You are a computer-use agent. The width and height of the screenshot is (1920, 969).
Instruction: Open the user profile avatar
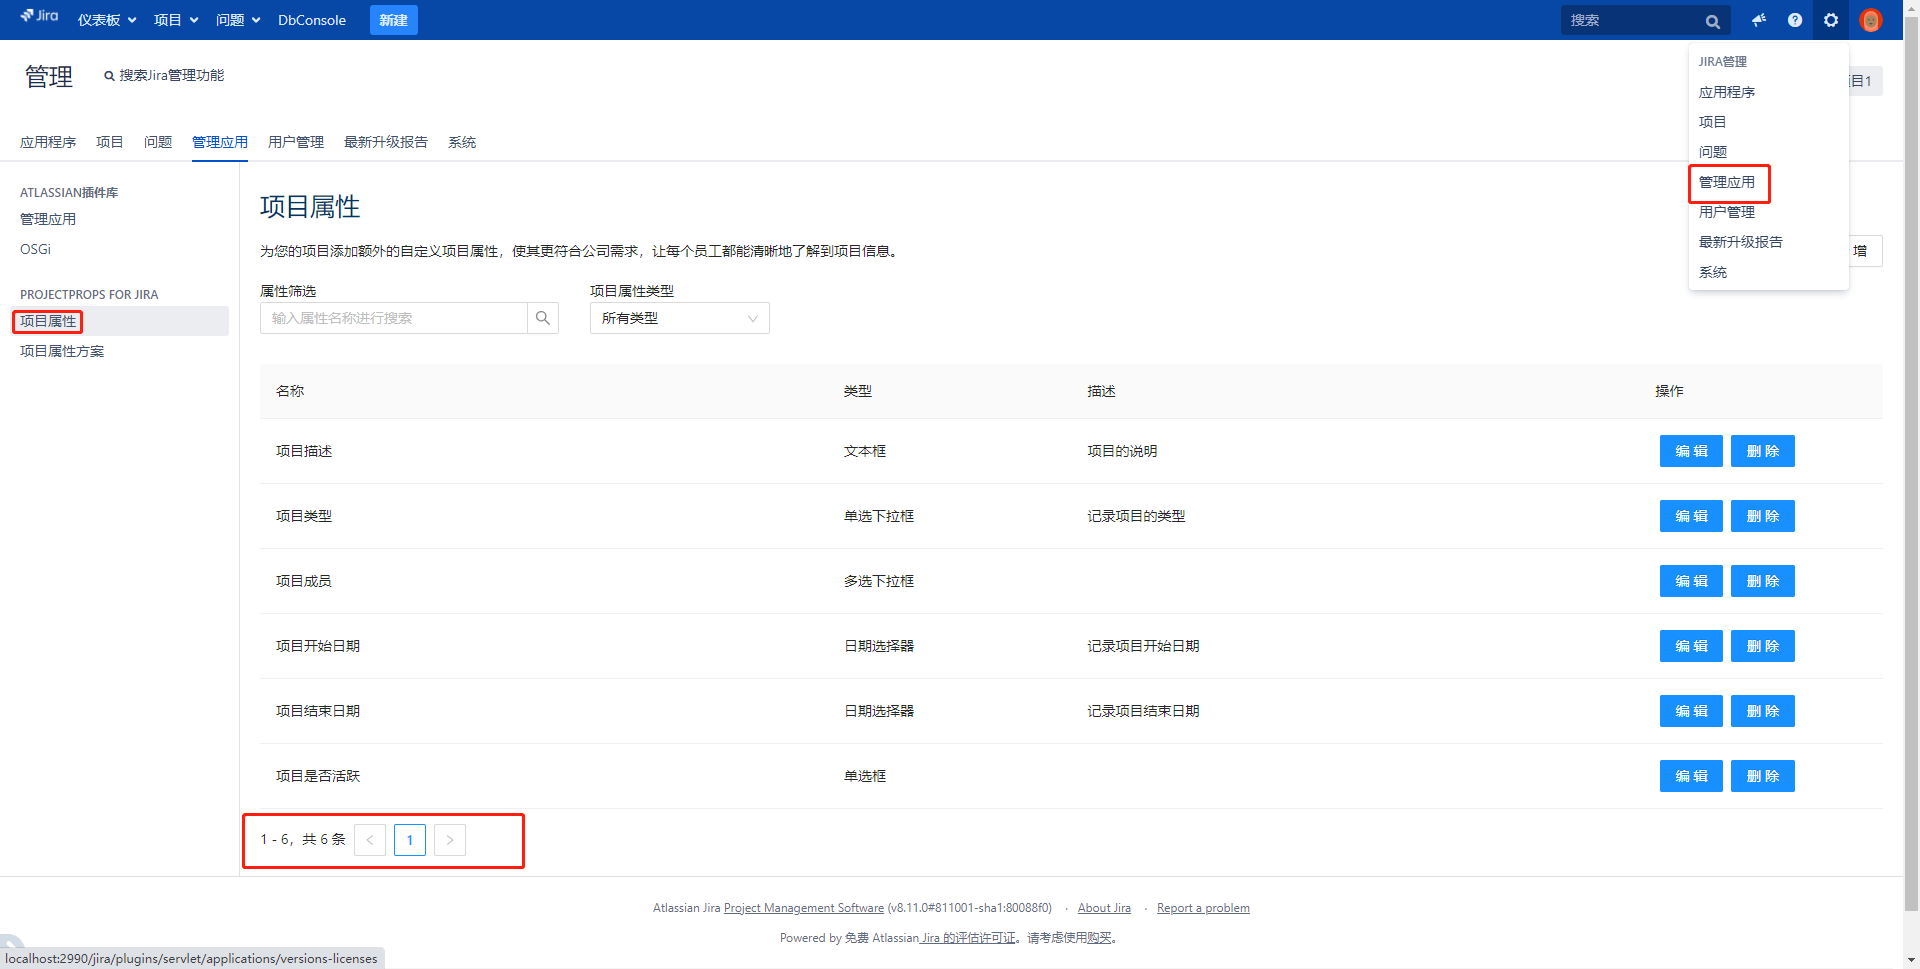click(1870, 20)
